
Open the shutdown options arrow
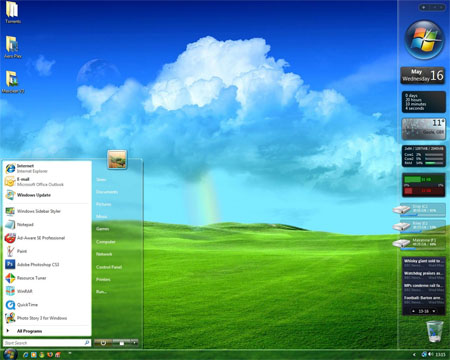[x=134, y=342]
